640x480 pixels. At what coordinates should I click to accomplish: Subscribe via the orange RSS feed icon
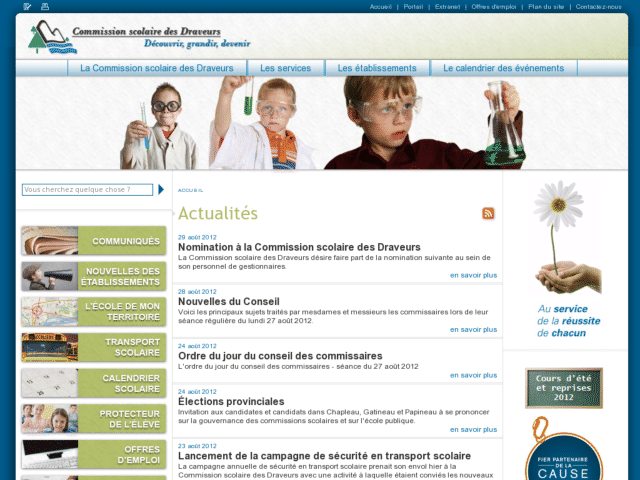[488, 213]
